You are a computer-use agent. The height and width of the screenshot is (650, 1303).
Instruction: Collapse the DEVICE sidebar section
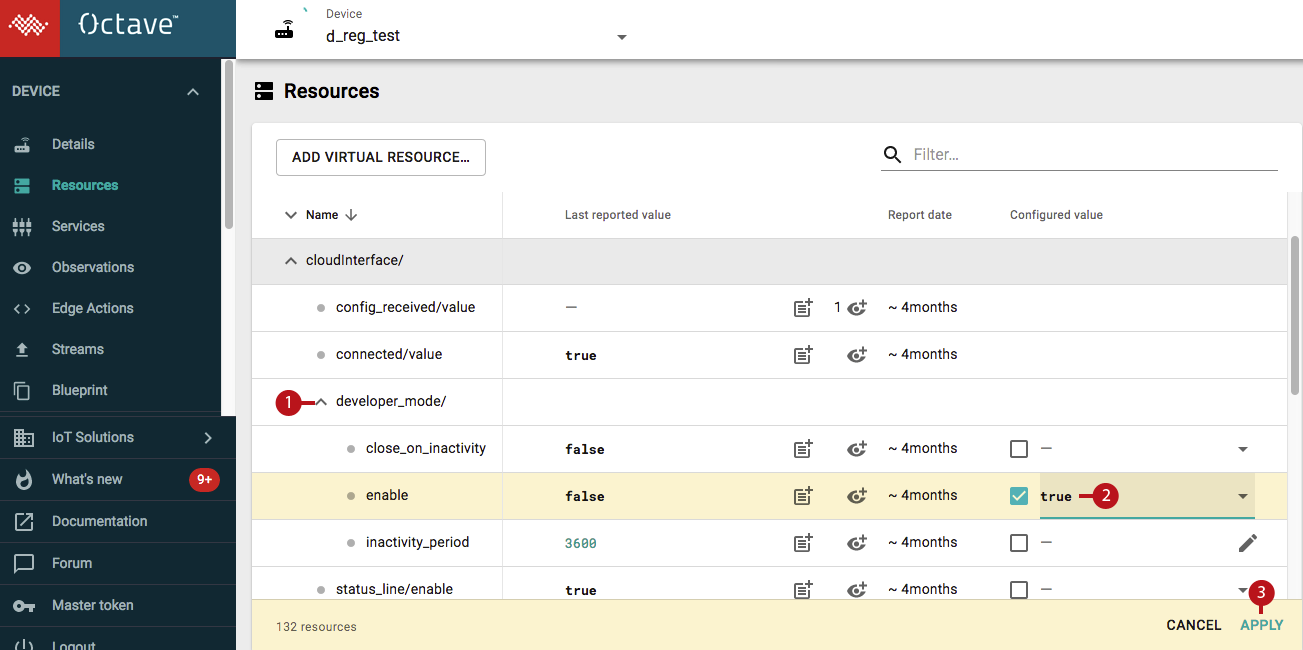click(193, 92)
